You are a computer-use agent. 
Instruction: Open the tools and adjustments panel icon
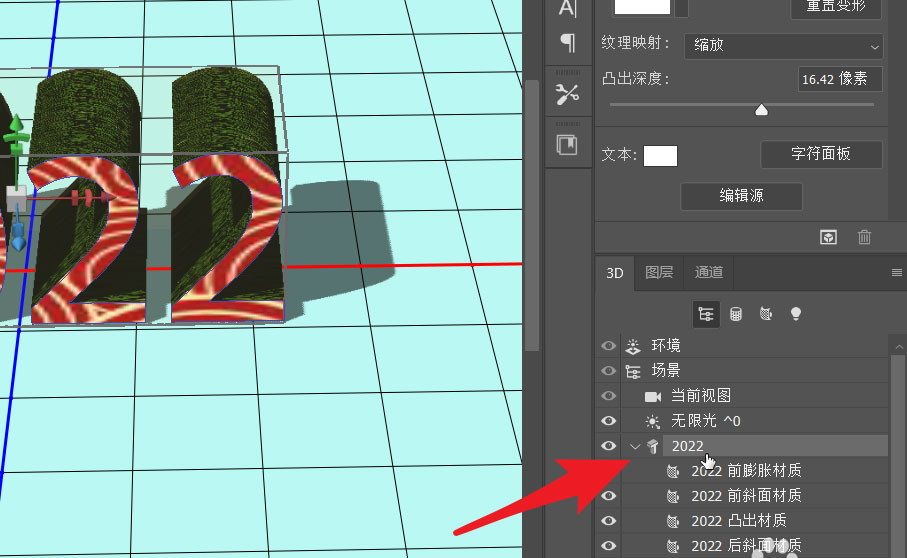coord(567,94)
